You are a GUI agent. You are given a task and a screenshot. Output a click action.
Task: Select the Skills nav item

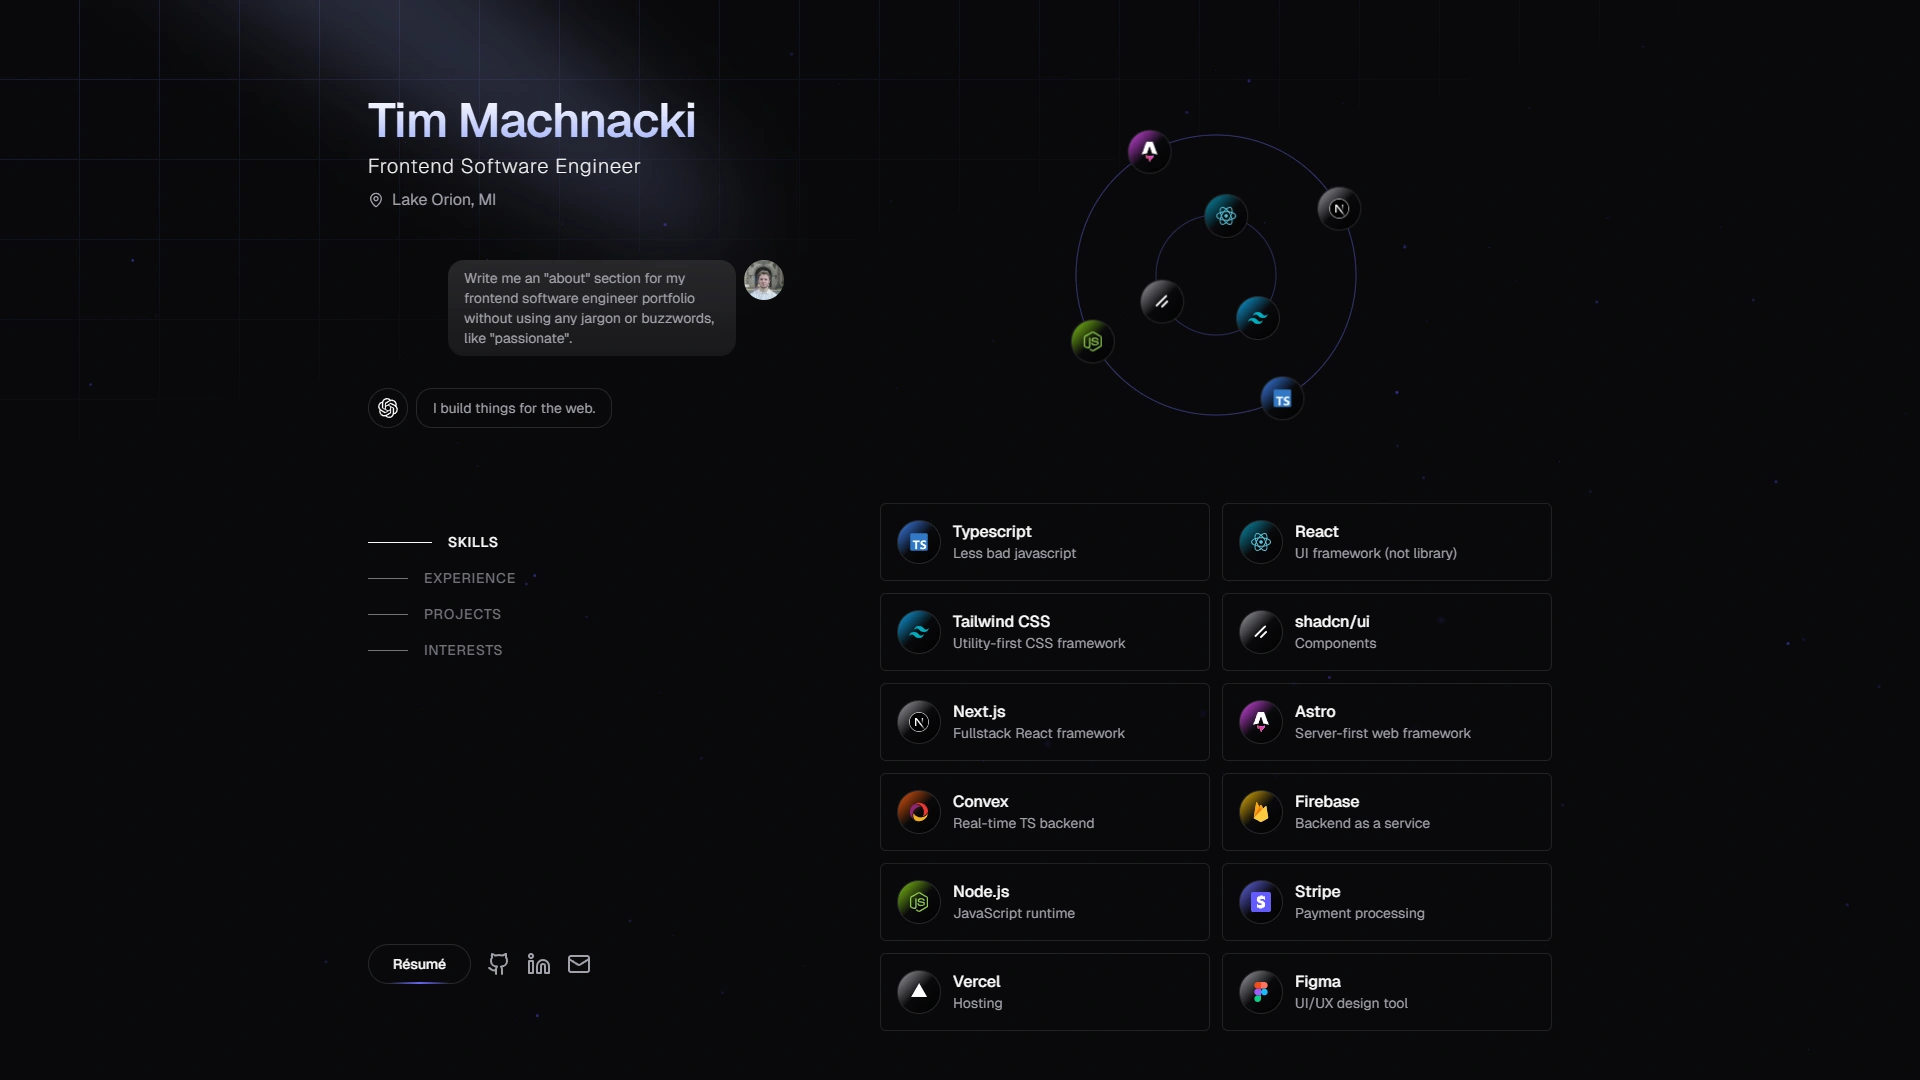tap(472, 542)
